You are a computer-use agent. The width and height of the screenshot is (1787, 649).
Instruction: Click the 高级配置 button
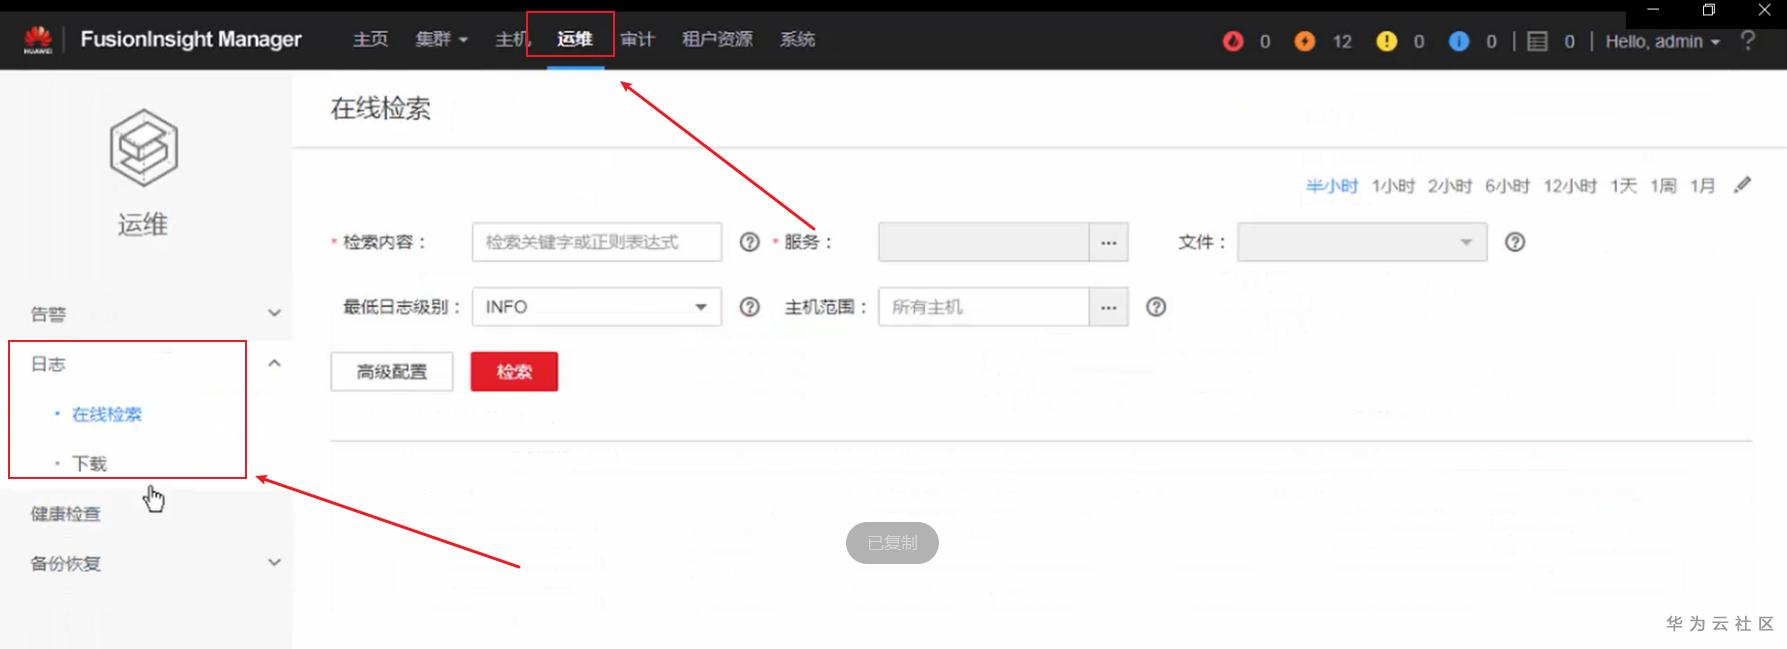[392, 372]
